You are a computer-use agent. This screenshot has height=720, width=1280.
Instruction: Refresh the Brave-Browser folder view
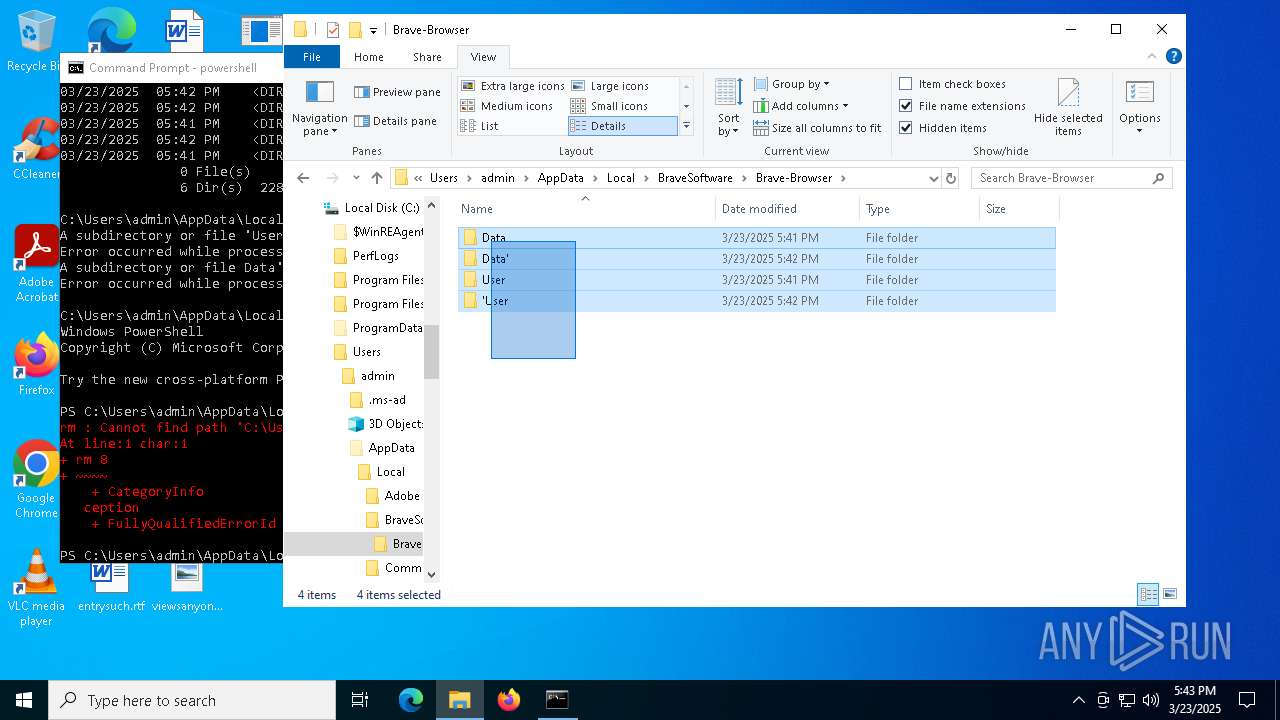pyautogui.click(x=951, y=178)
